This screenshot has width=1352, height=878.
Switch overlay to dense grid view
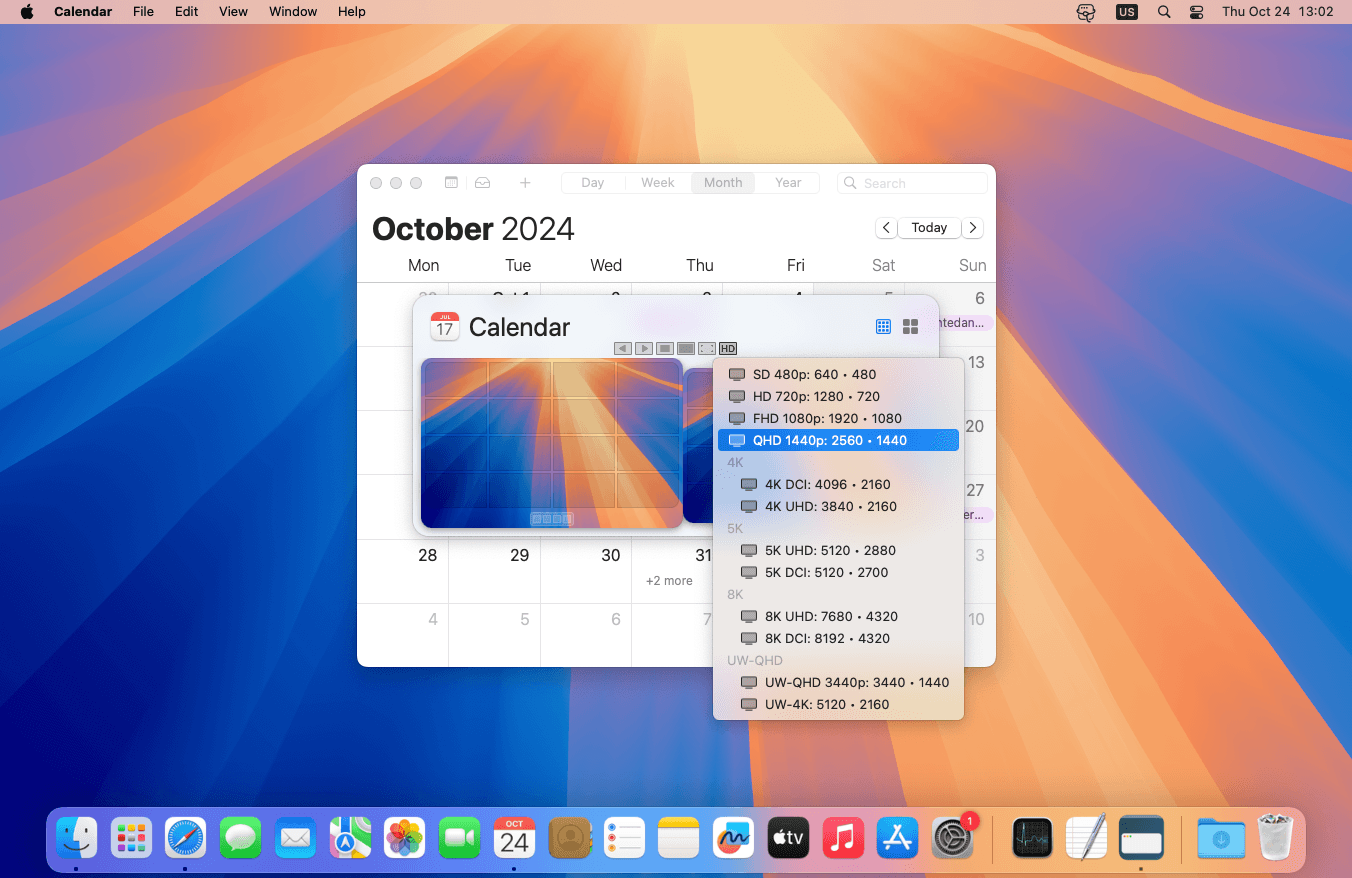point(883,327)
